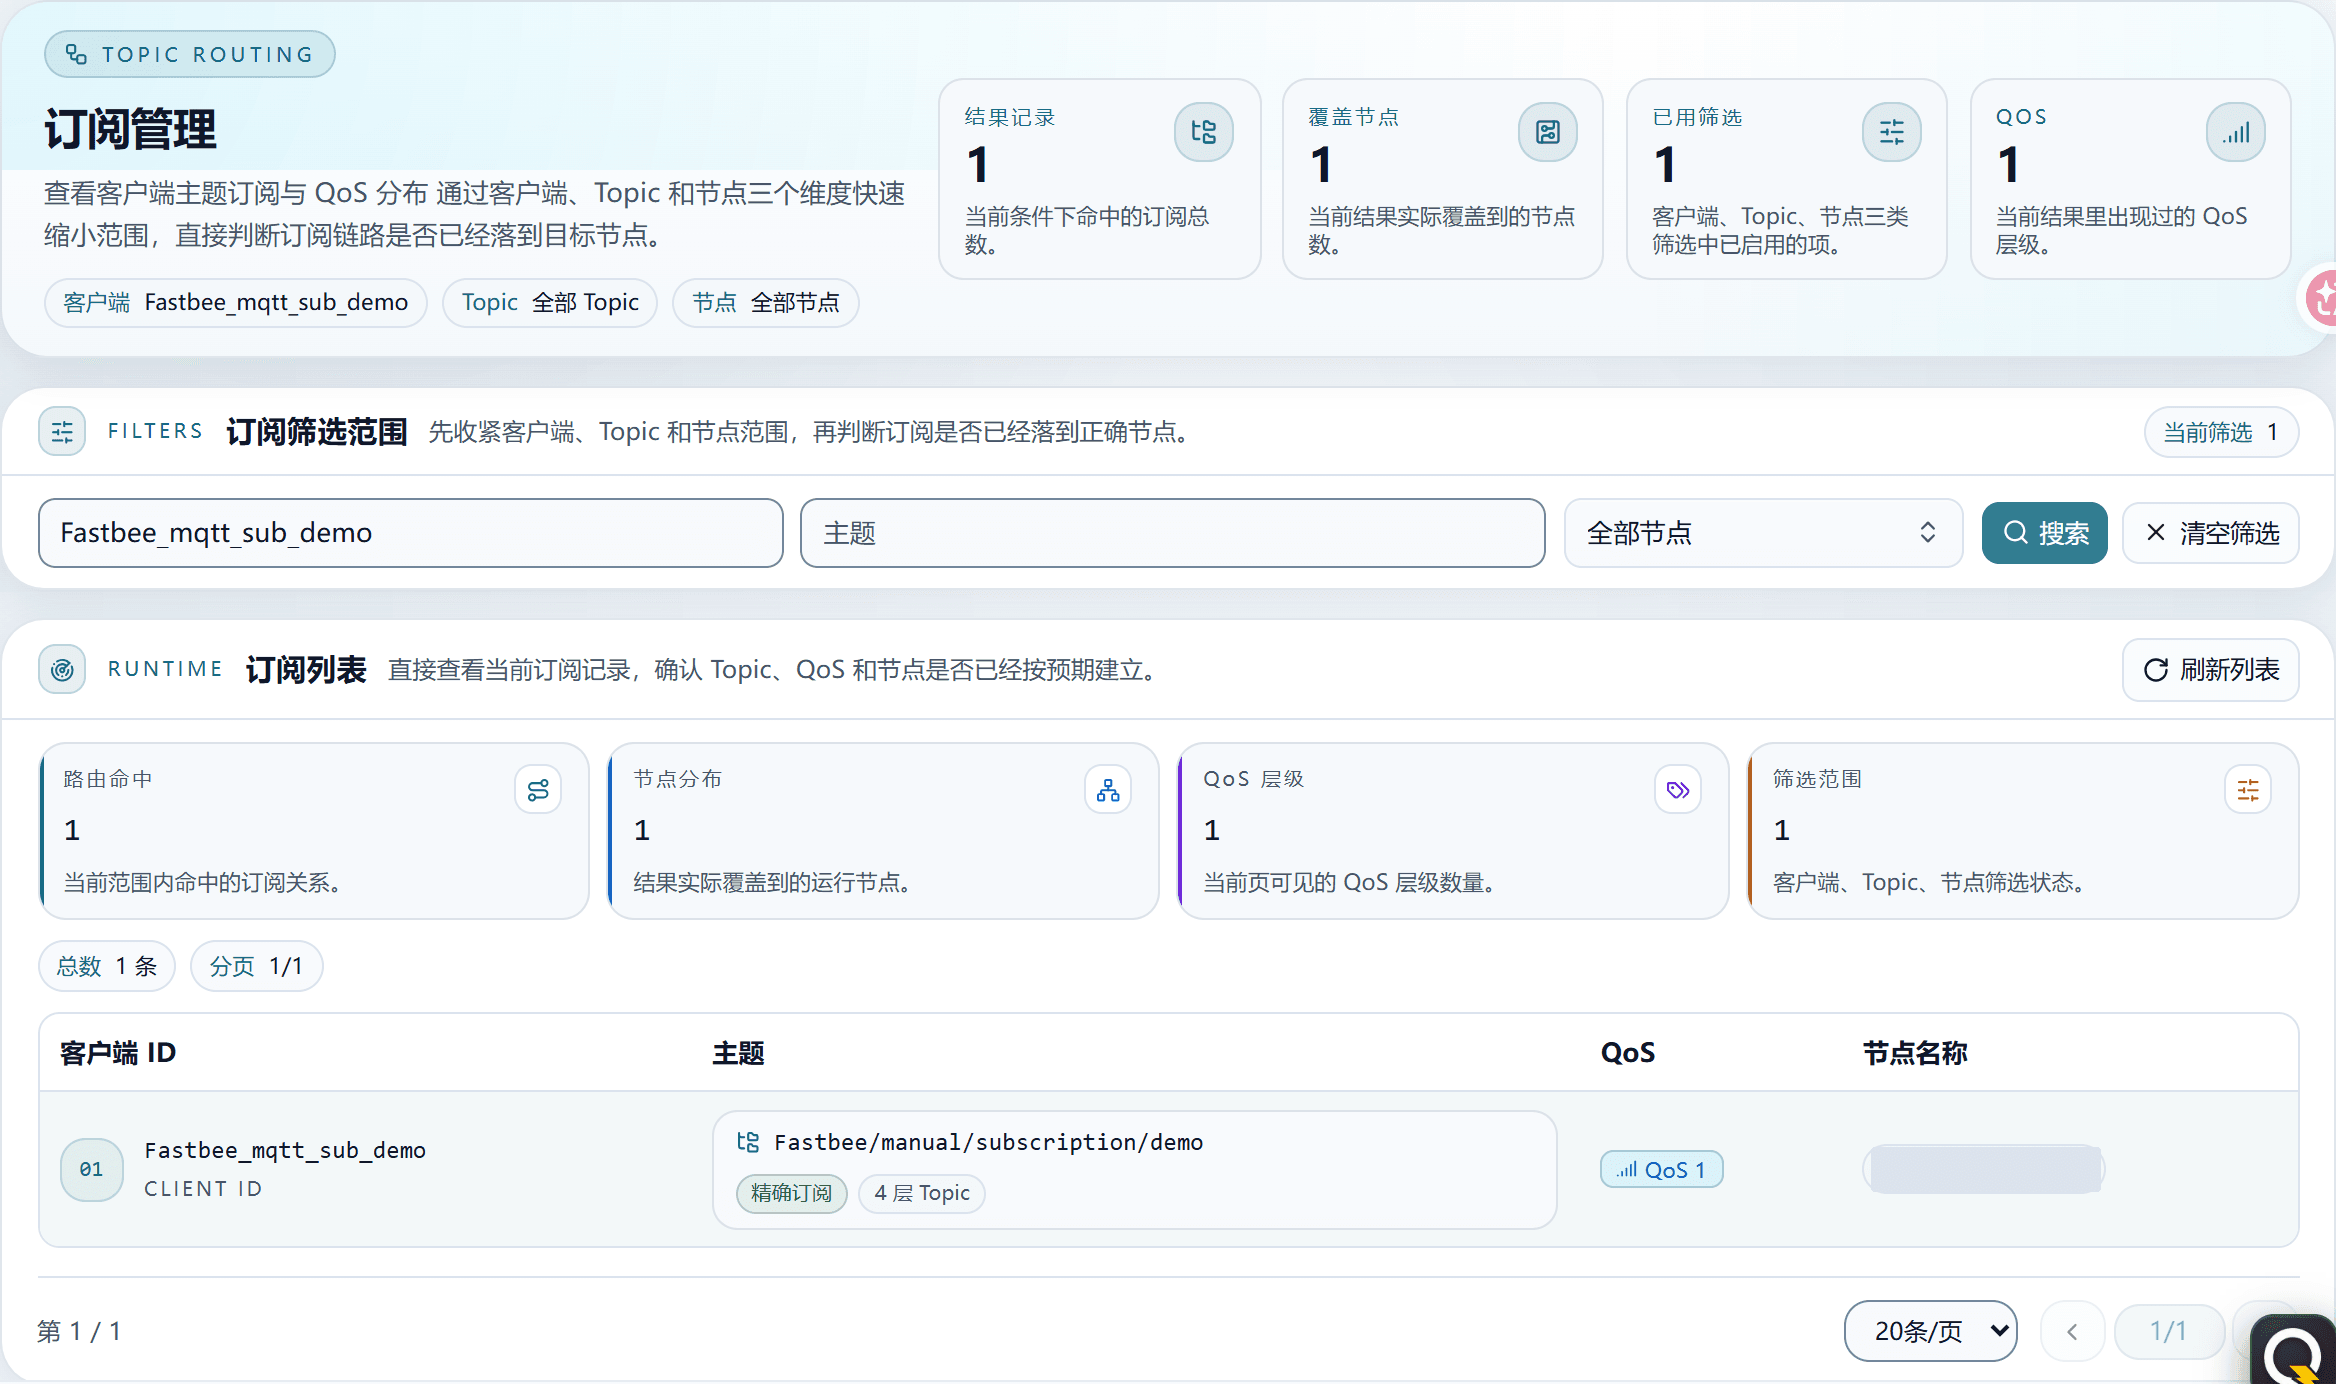Screen dimensions: 2336x1384
Task: Click the pink star floating icon
Action: tap(2320, 297)
